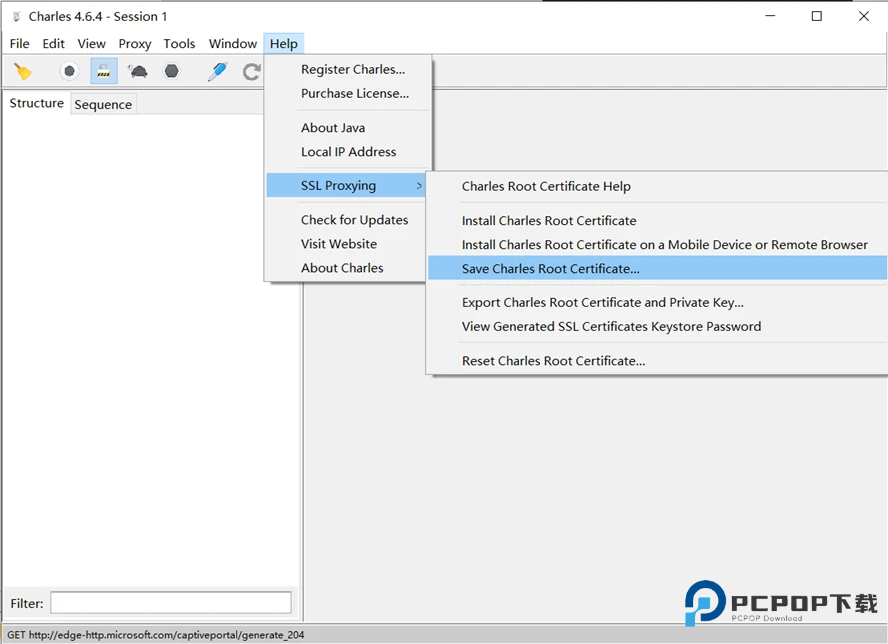Image resolution: width=888 pixels, height=644 pixels.
Task: Click Check for Updates in Help menu
Action: 354,219
